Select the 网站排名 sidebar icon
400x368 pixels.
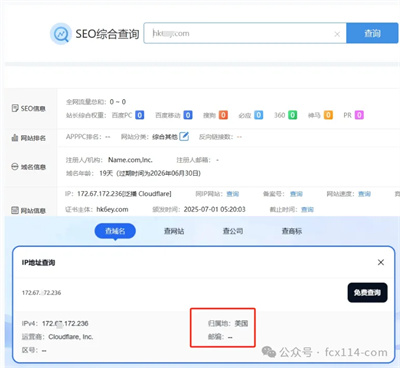click(15, 137)
